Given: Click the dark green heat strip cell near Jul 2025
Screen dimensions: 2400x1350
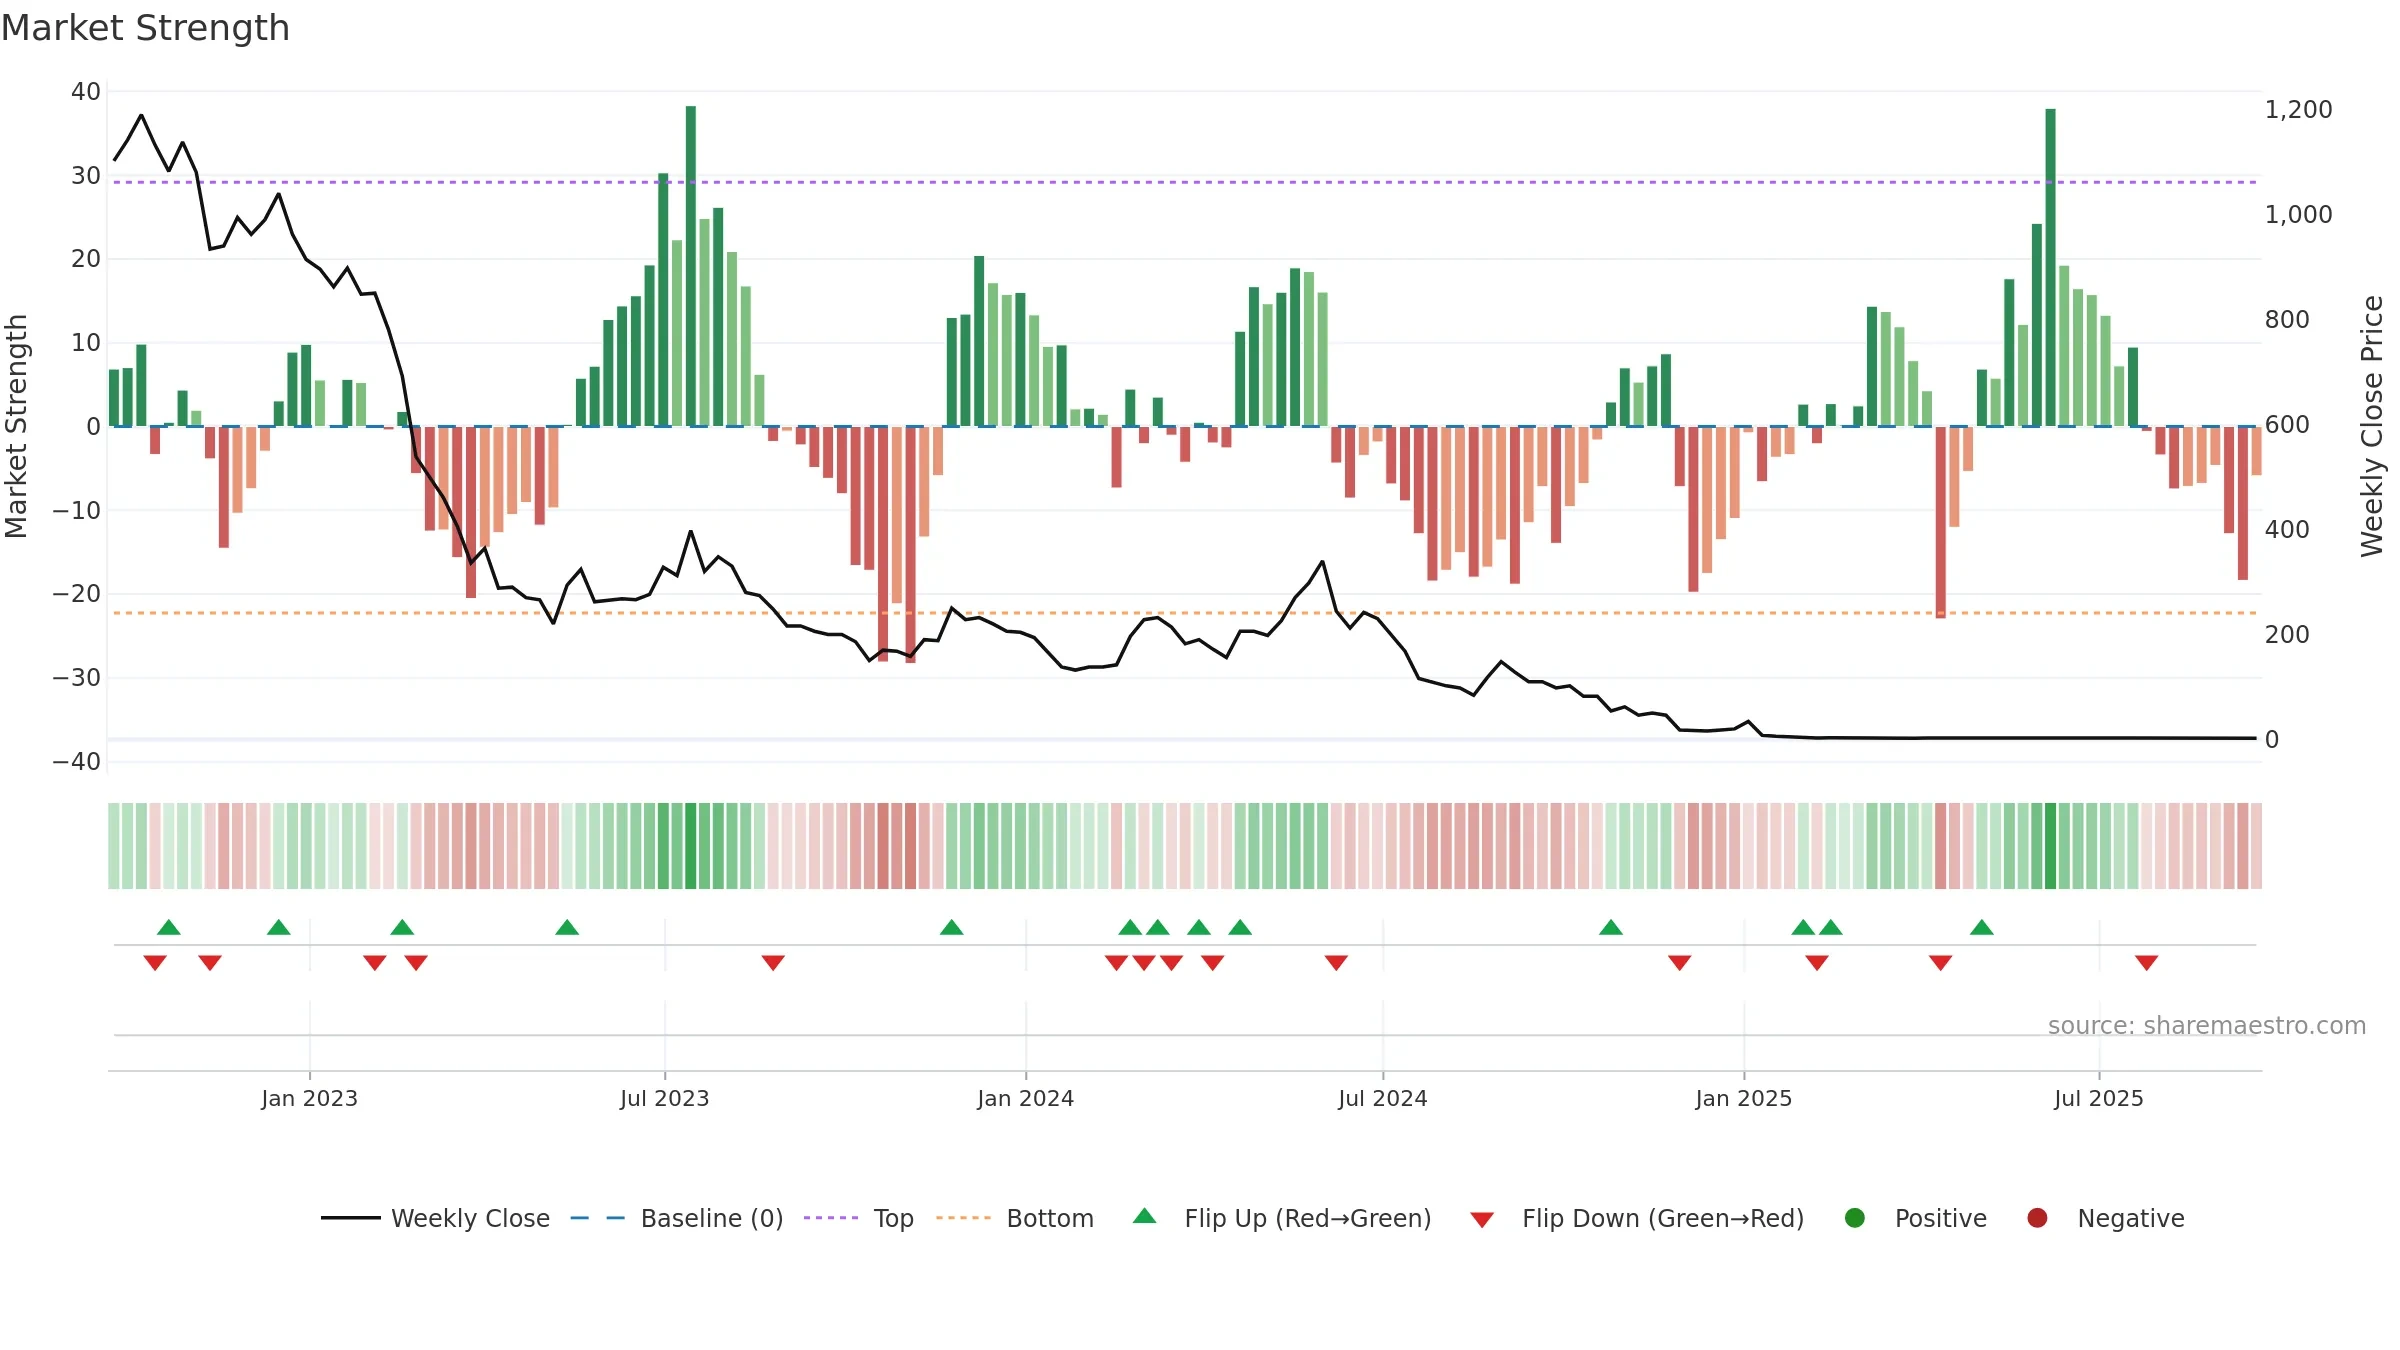Looking at the screenshot, I should tap(2051, 846).
